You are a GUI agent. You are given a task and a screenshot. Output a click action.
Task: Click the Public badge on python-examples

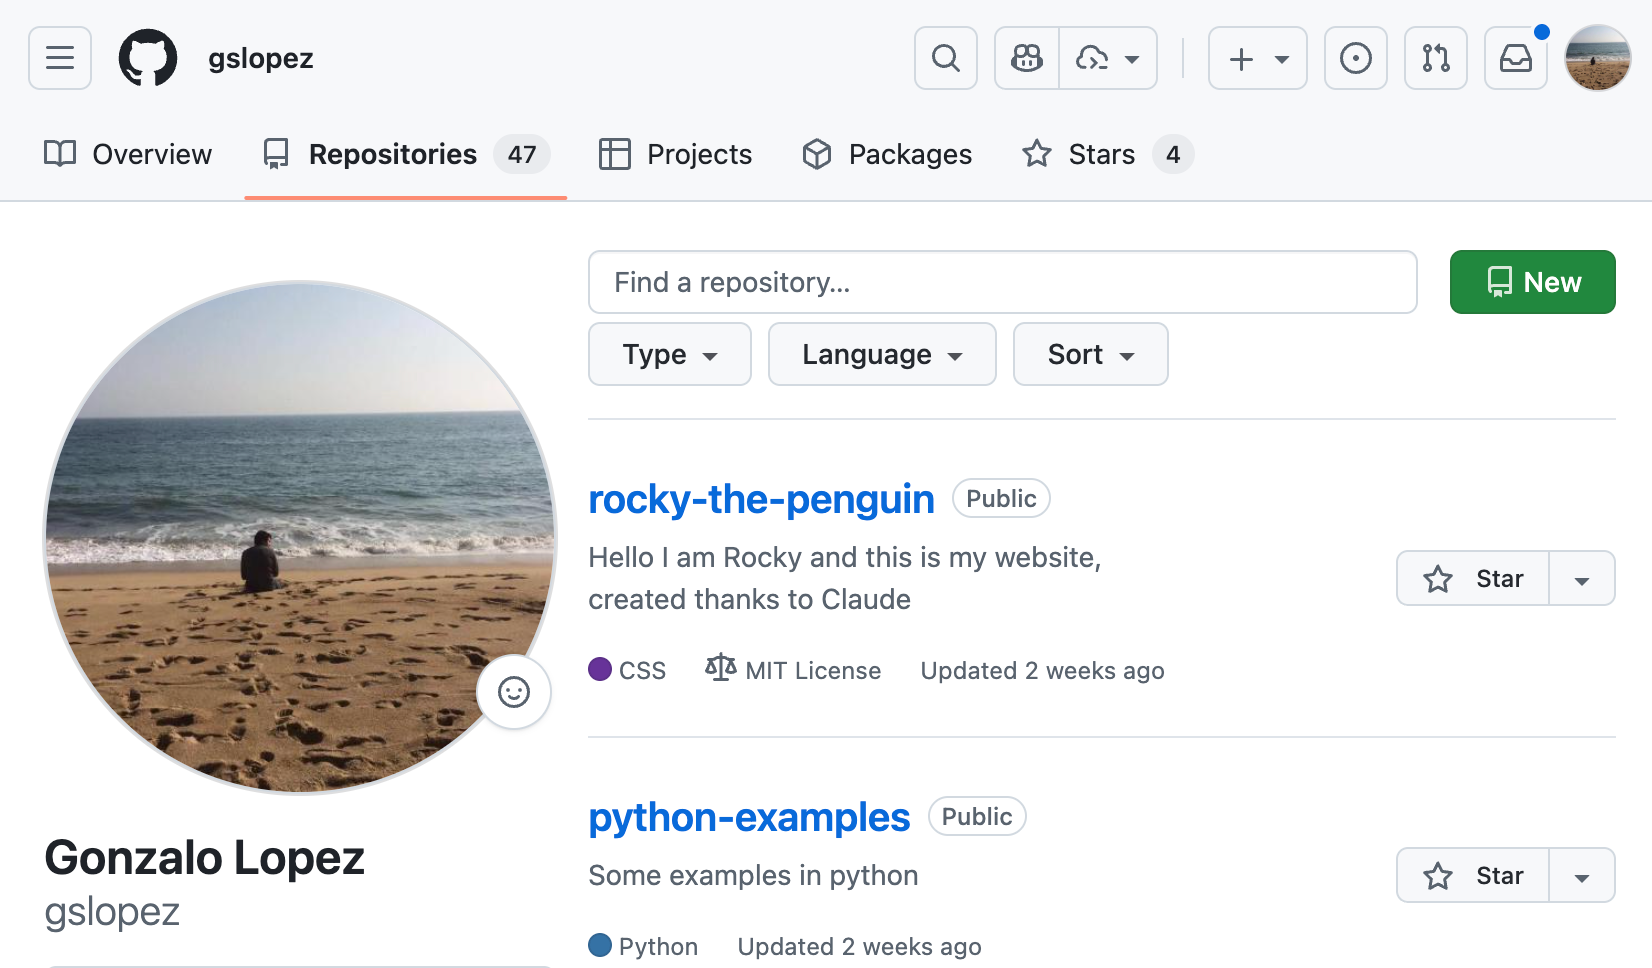pyautogui.click(x=977, y=816)
